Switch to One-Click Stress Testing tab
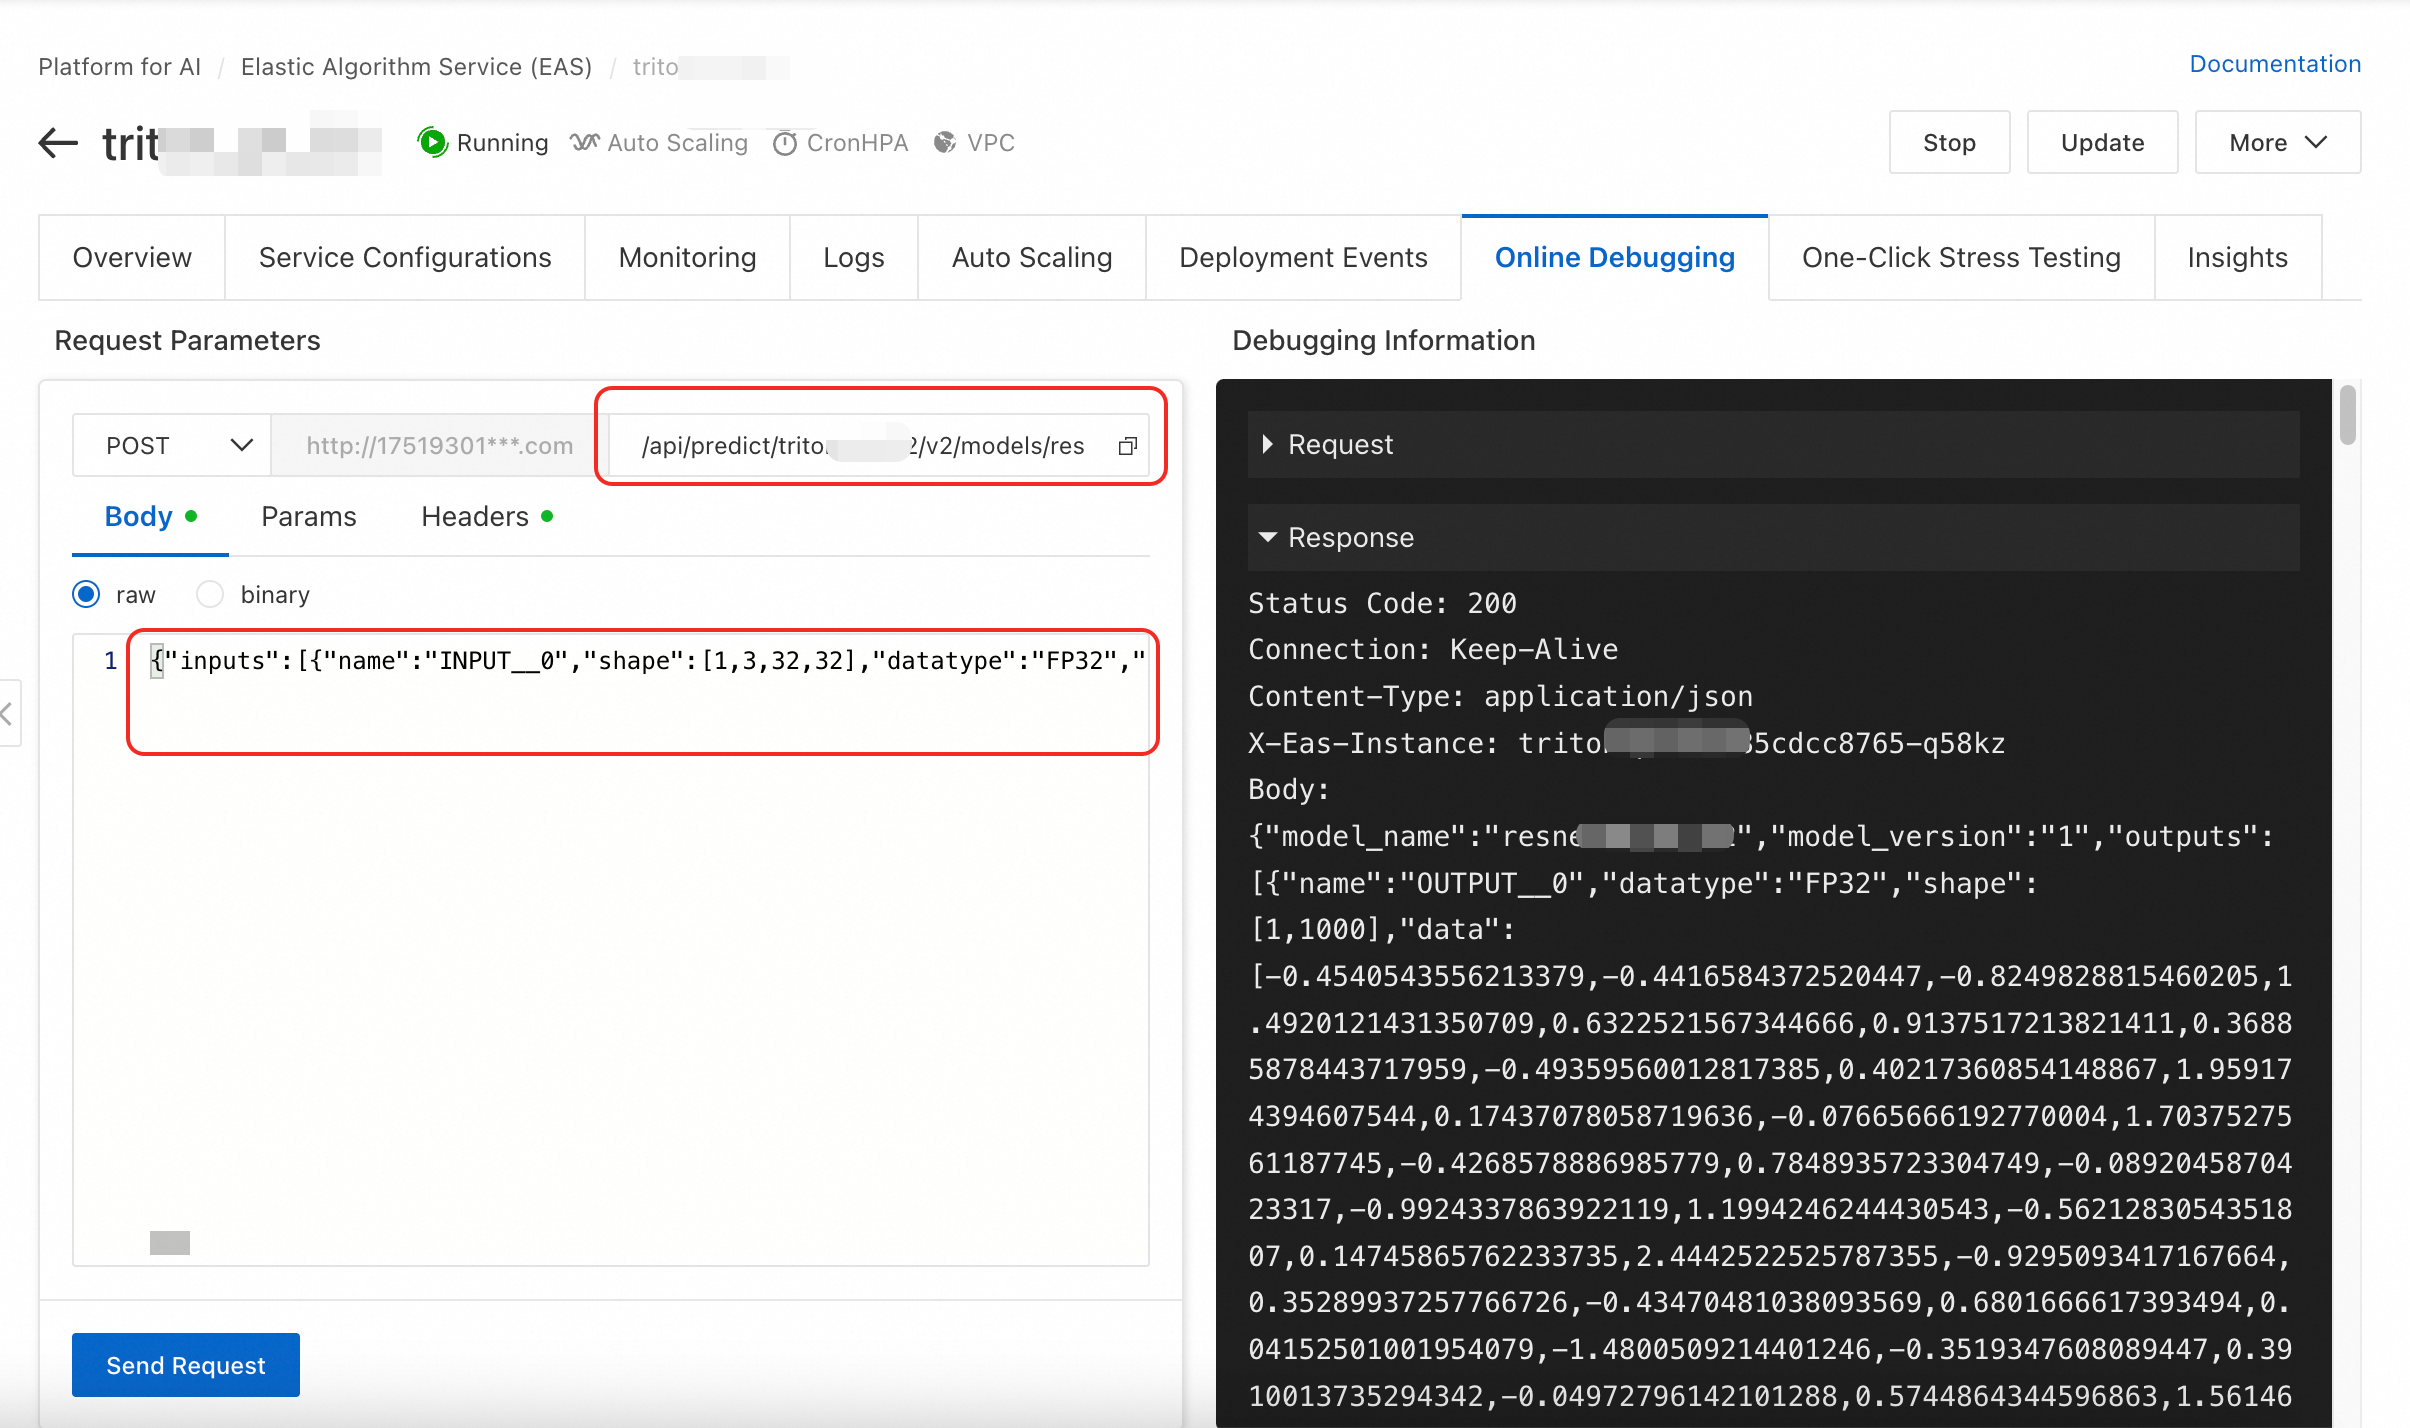This screenshot has height=1428, width=2410. (1960, 258)
